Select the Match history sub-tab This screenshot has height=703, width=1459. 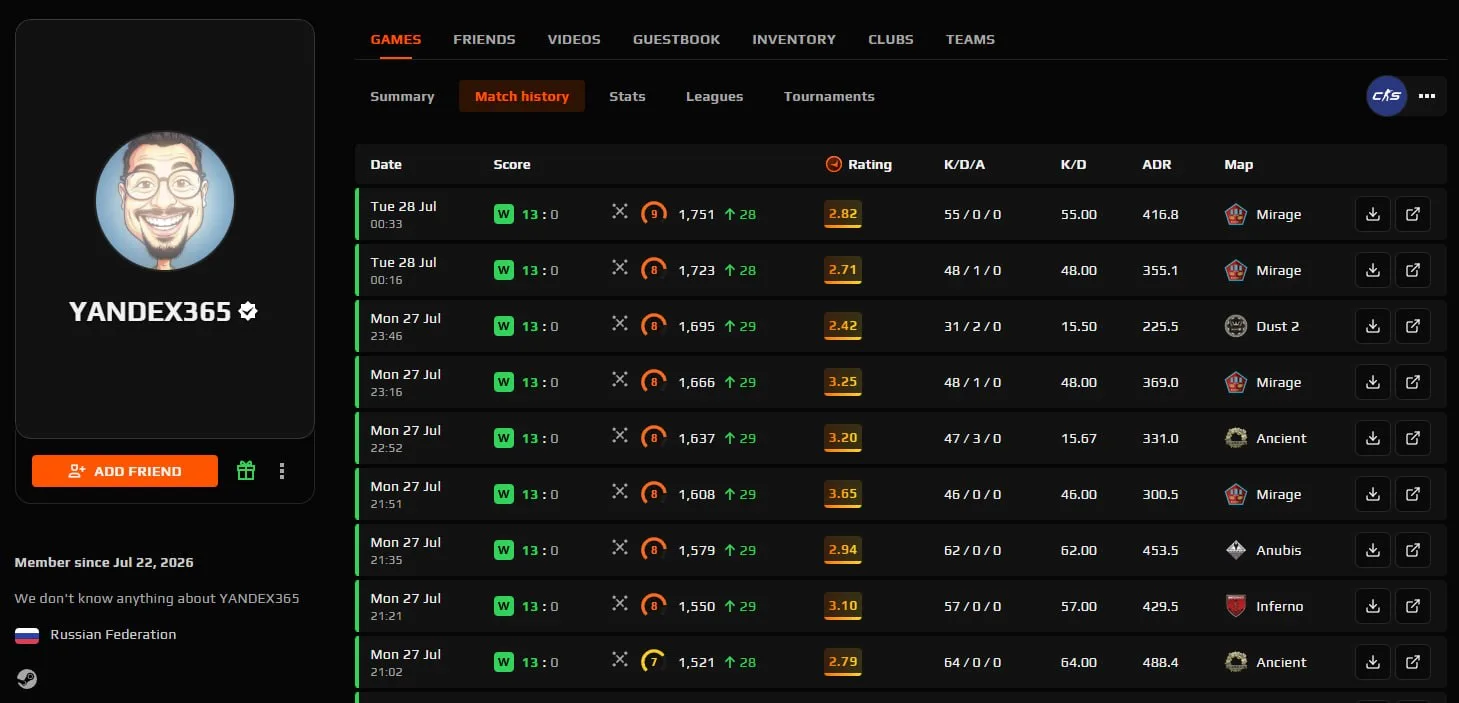tap(522, 97)
